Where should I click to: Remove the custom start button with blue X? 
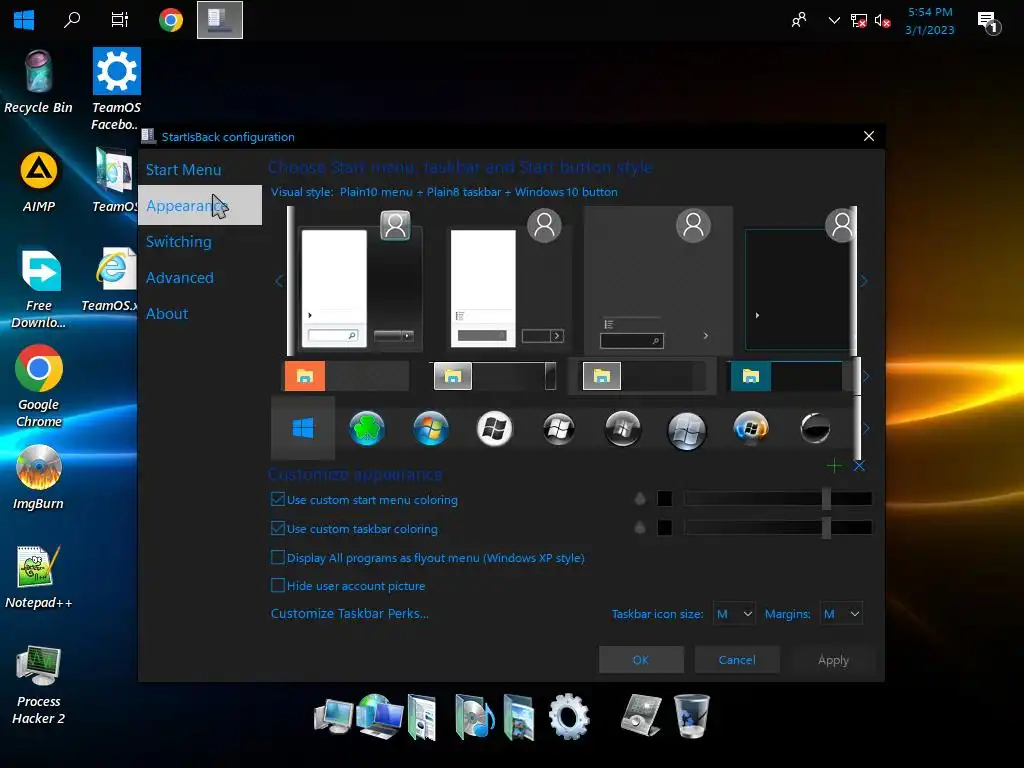[x=859, y=466]
